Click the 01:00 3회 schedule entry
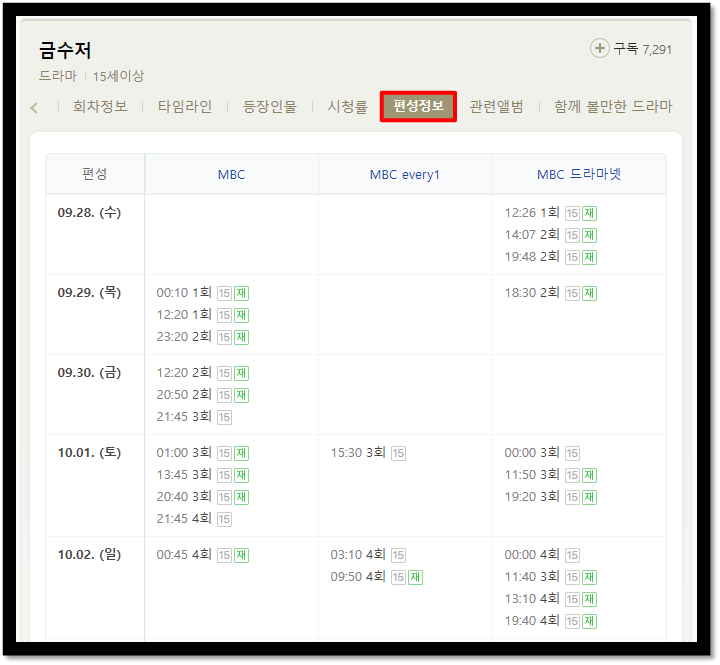The image size is (720, 665). pyautogui.click(x=184, y=452)
